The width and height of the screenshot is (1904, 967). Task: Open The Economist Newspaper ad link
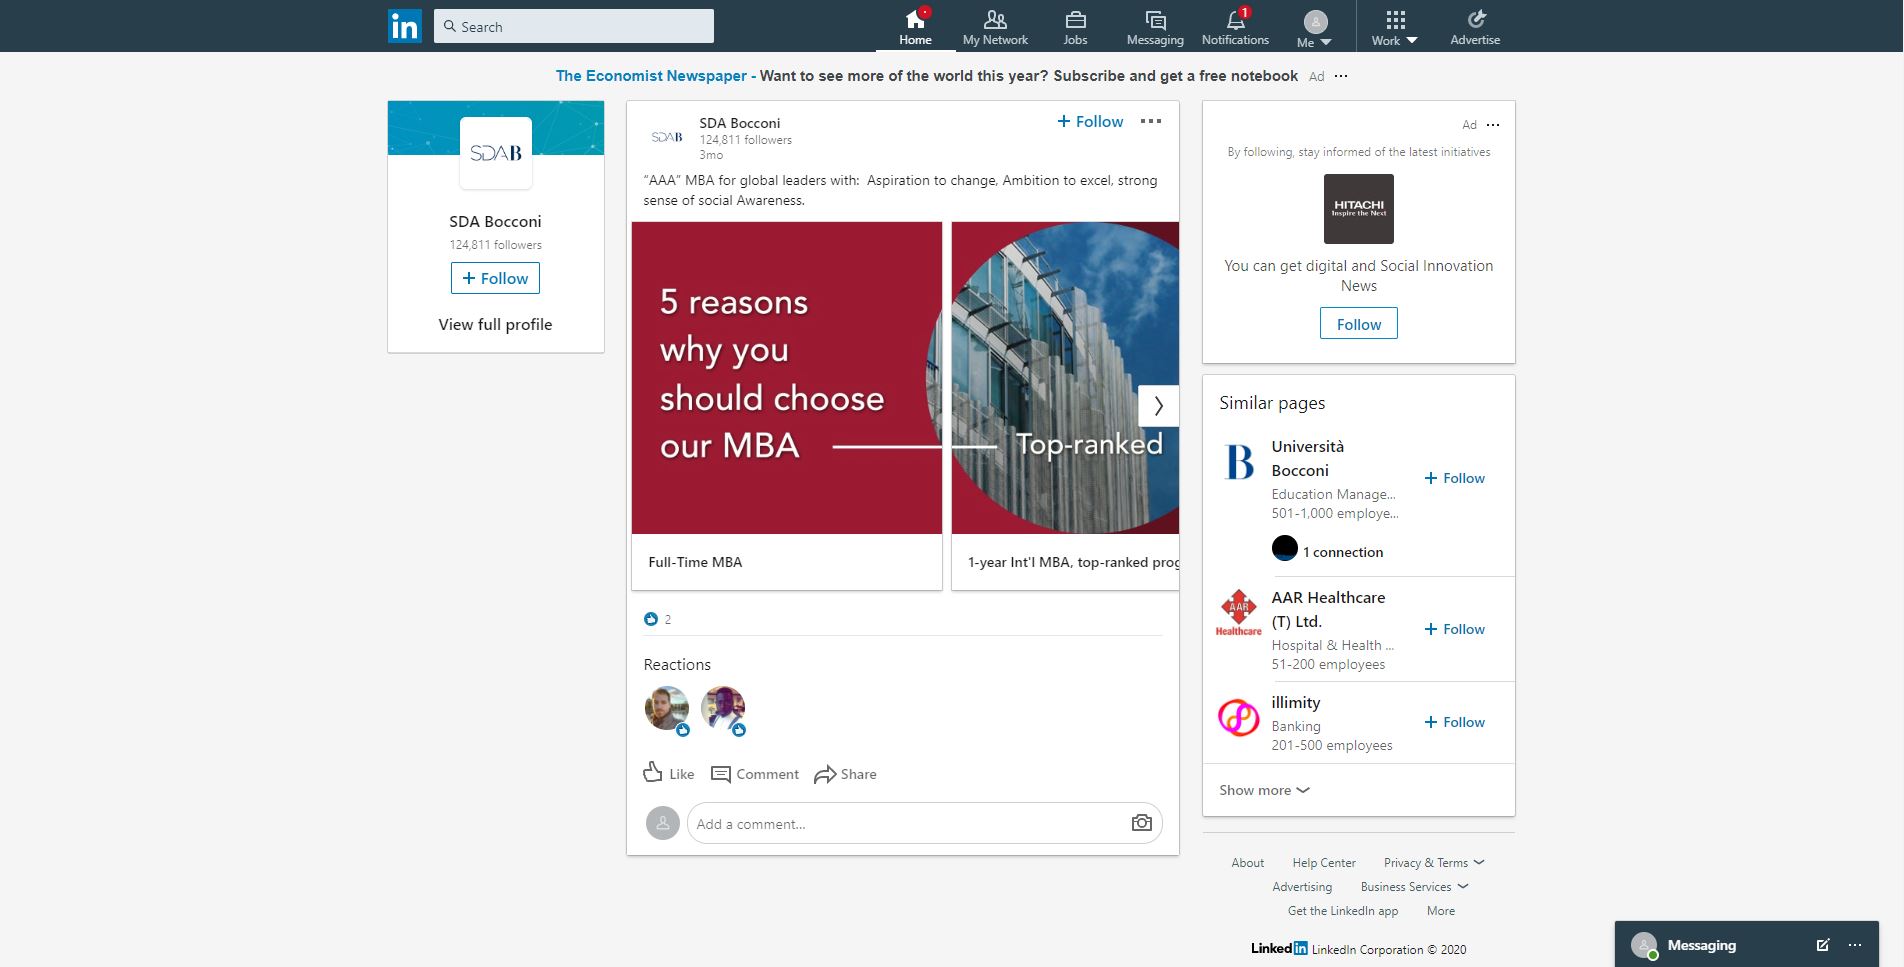[x=651, y=76]
